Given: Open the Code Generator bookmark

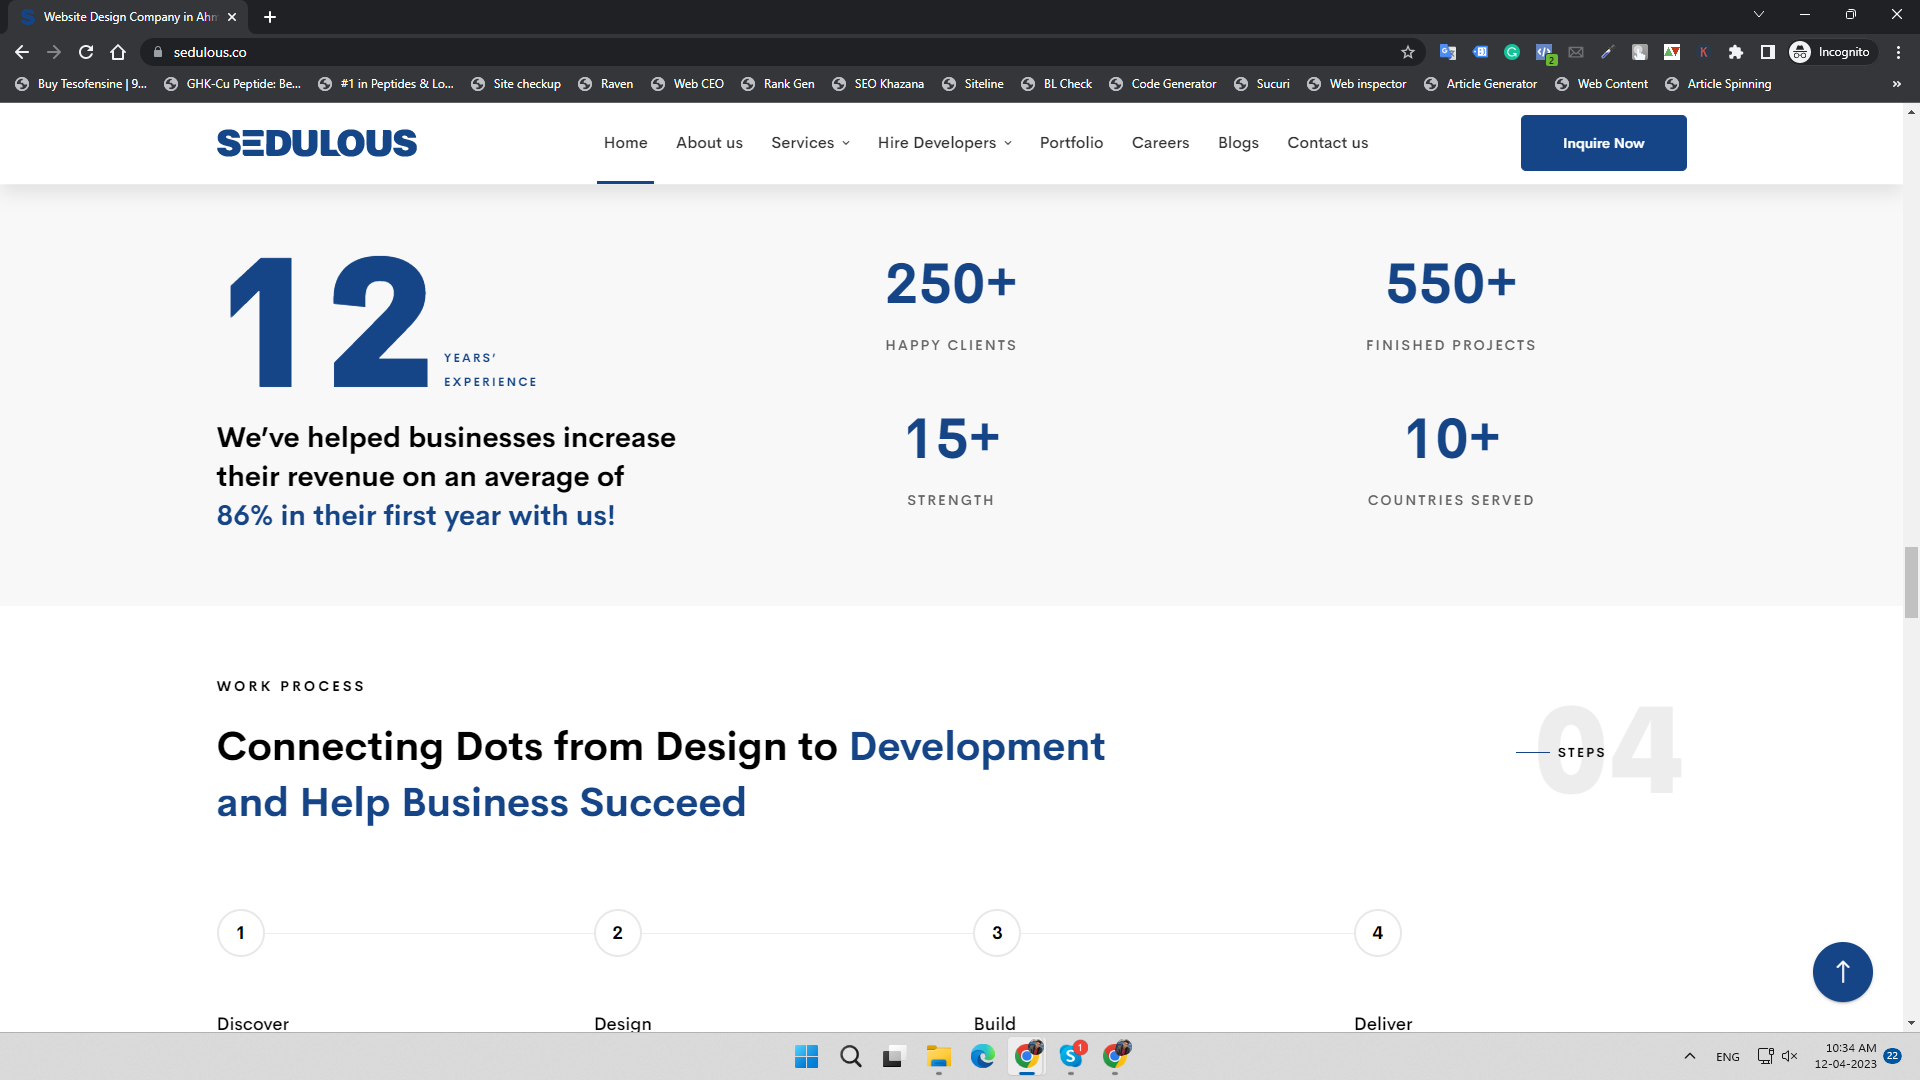Looking at the screenshot, I should 1163,84.
